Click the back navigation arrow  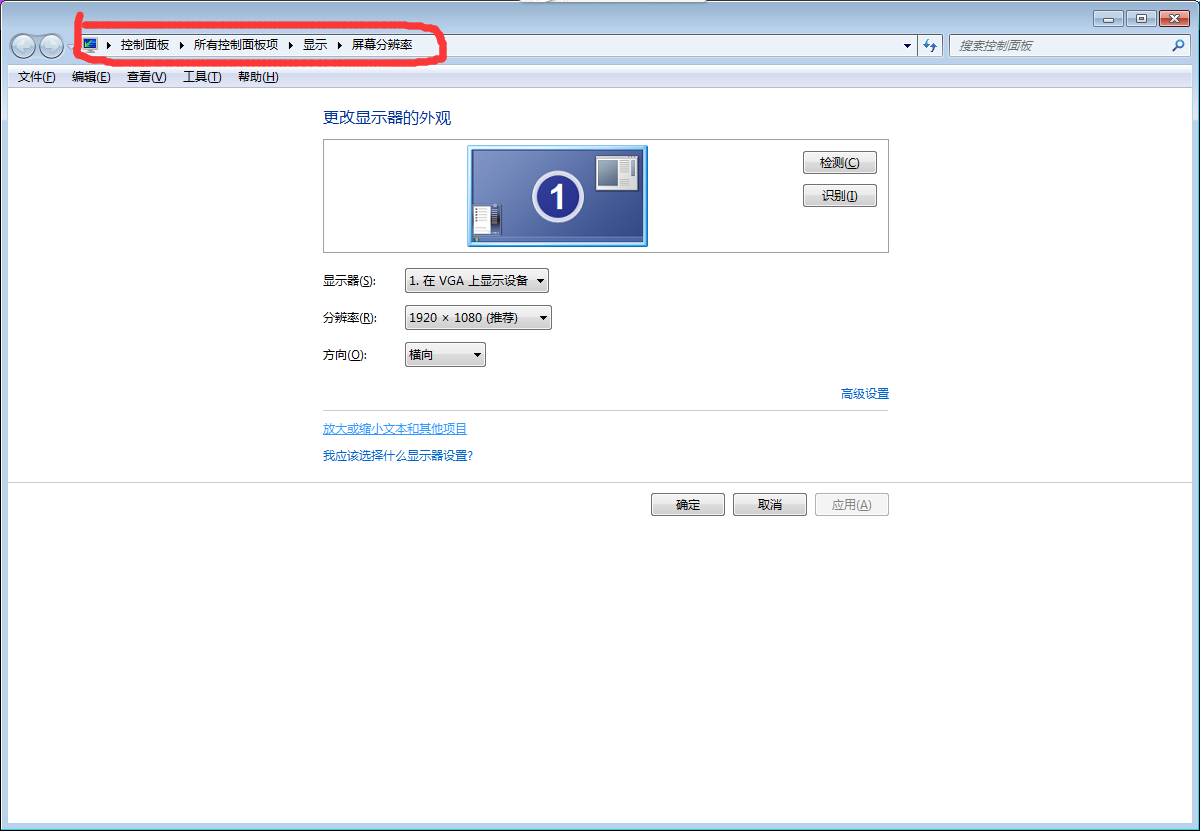coord(22,45)
